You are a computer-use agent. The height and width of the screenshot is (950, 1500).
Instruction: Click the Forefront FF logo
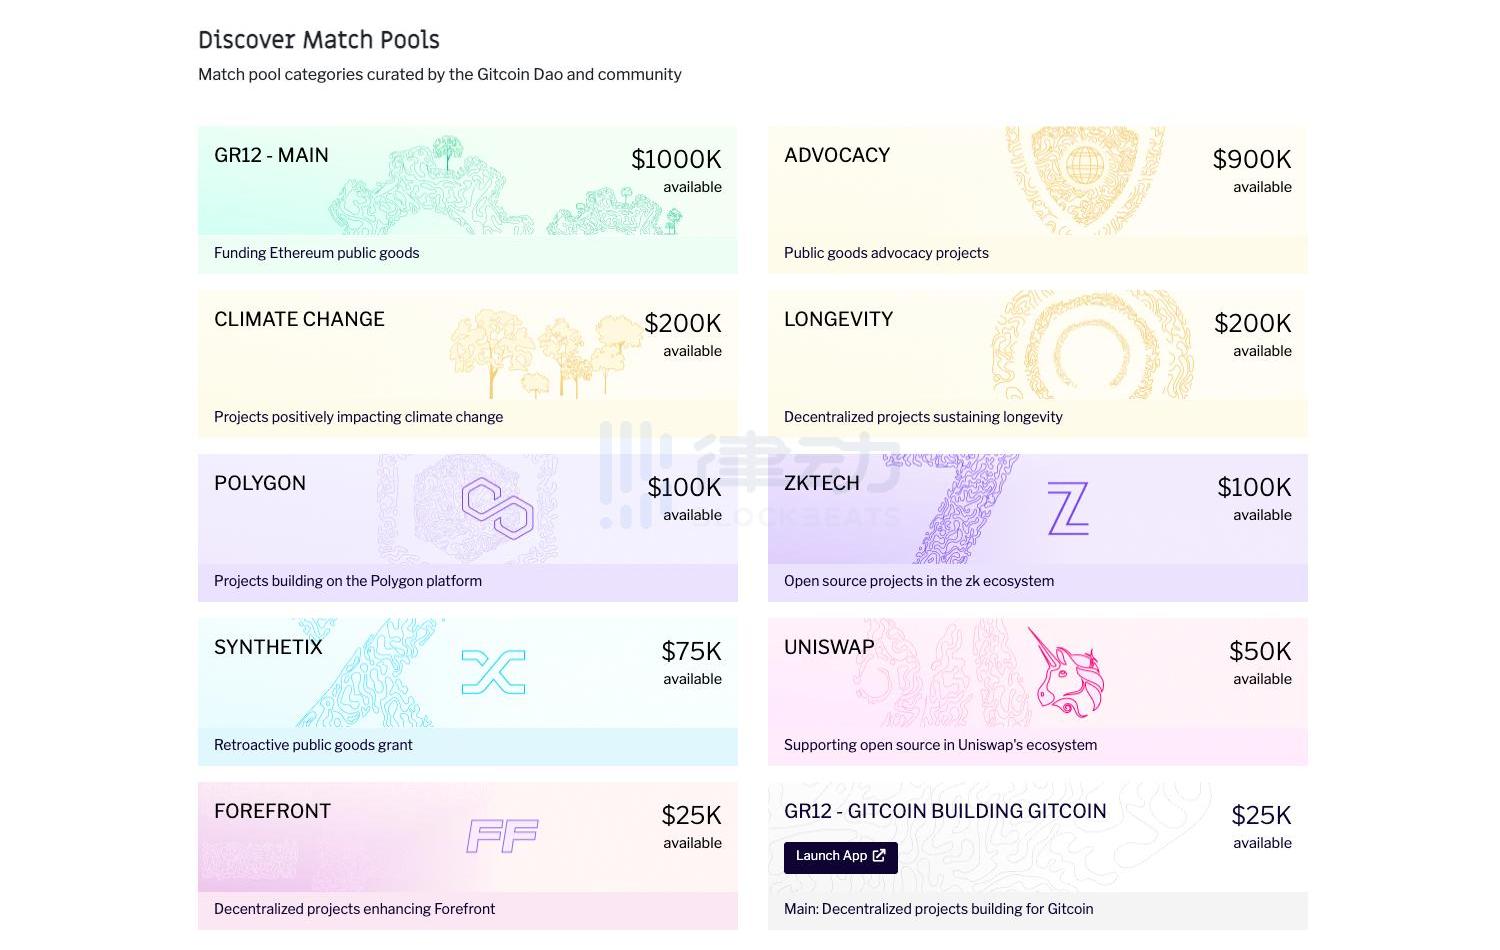[502, 836]
